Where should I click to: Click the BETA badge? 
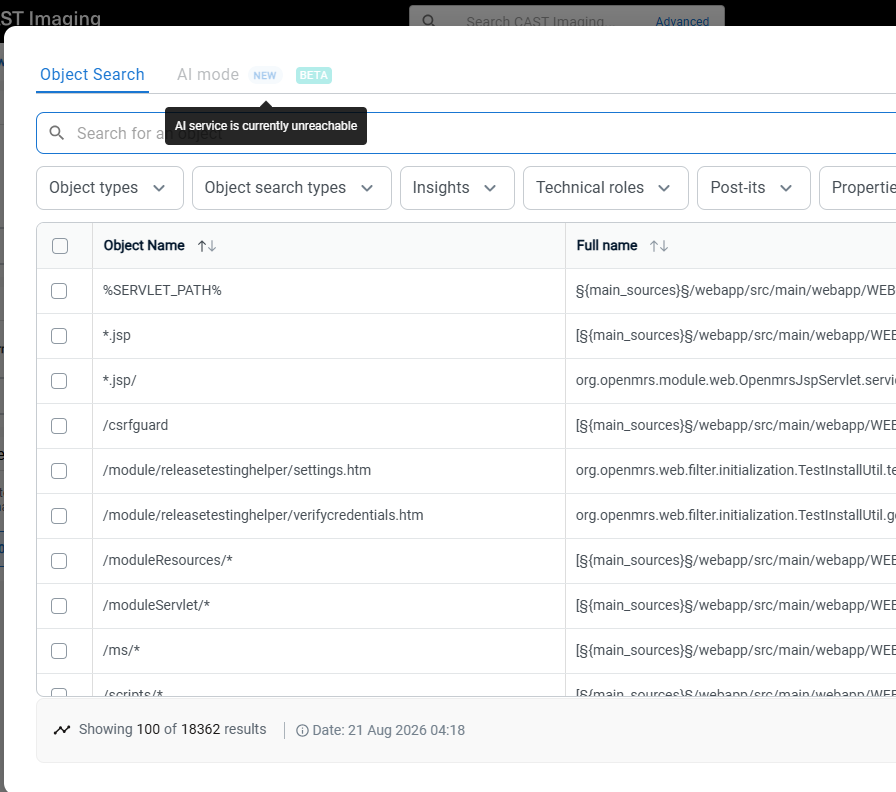(x=314, y=75)
